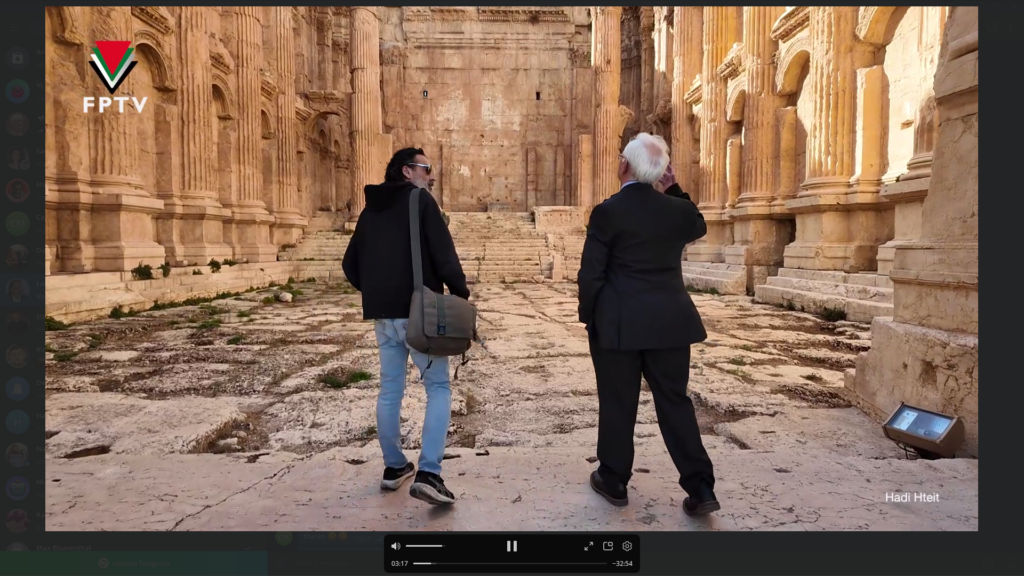Click dimmed backdrop right of video to close
1024x576 pixels.
coord(1001,300)
